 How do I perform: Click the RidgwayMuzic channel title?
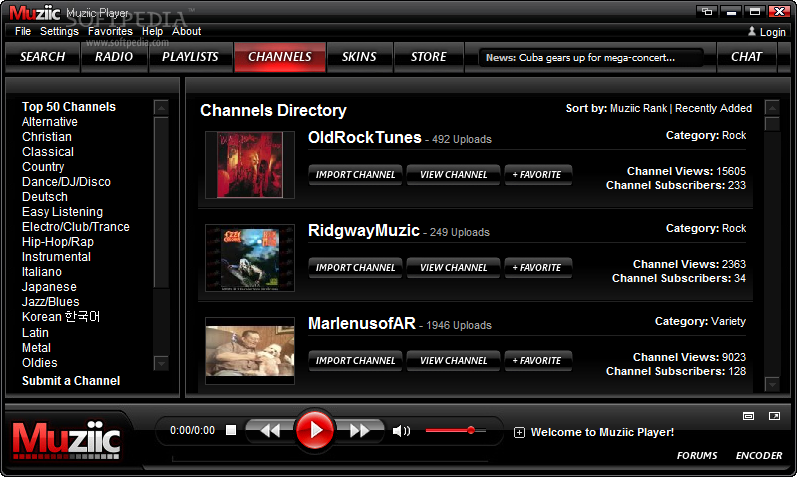[x=364, y=230]
